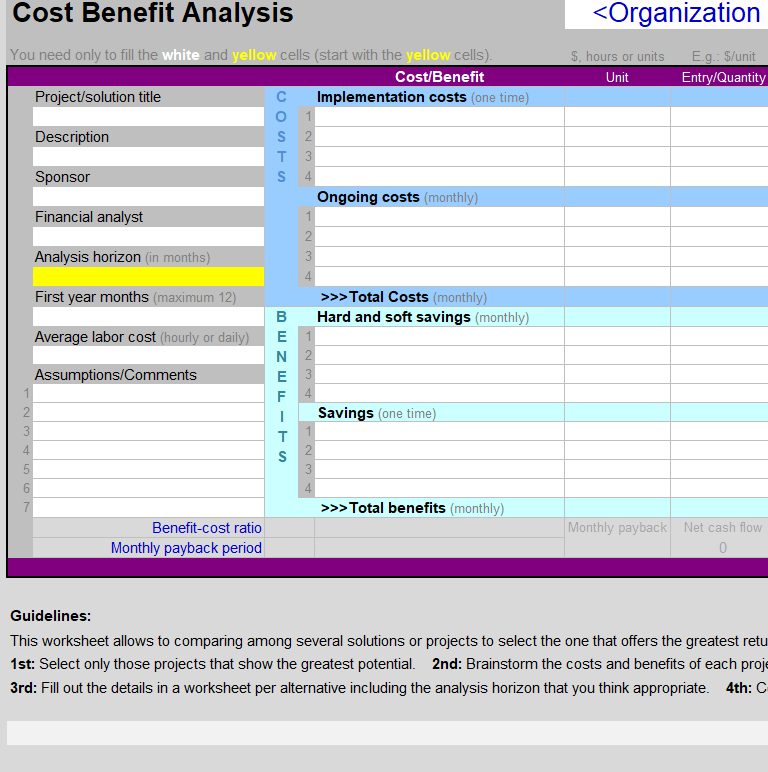Select Implementation costs row 1 description cell

[x=439, y=117]
